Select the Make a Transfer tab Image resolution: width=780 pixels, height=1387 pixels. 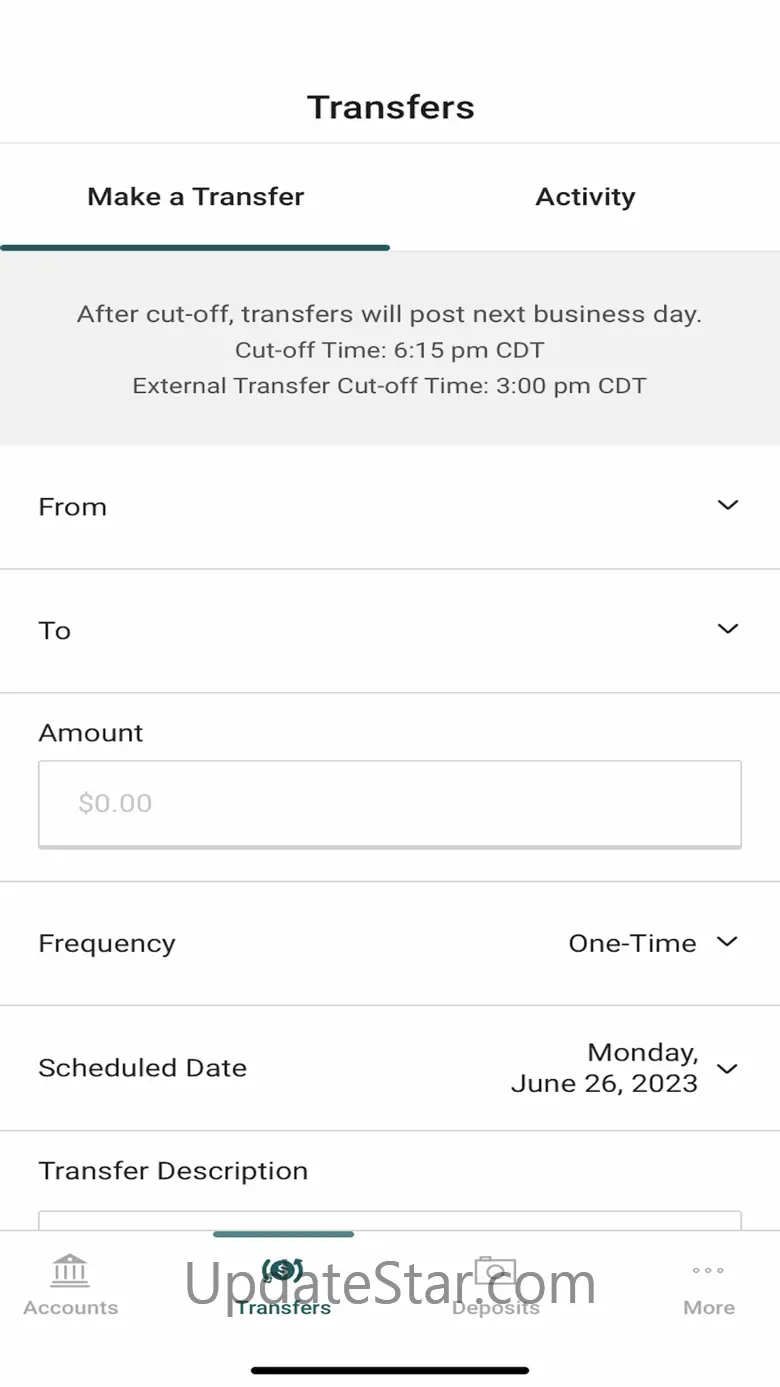pos(195,197)
